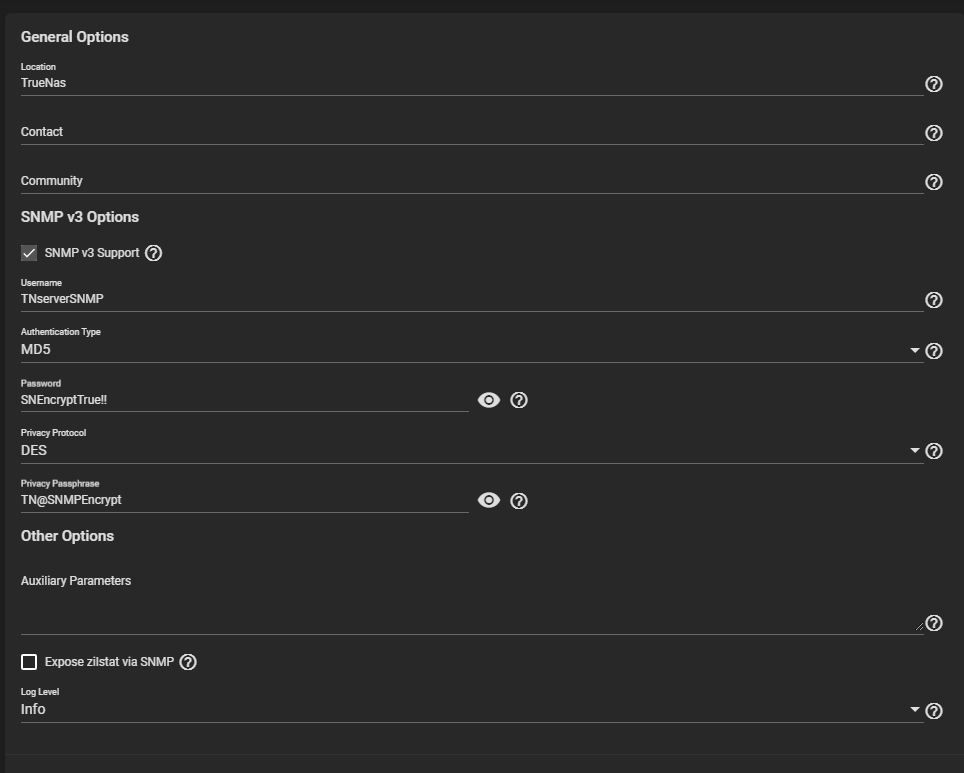Uncheck the SNMP v3 Support checkbox
This screenshot has height=773, width=964.
tap(29, 253)
